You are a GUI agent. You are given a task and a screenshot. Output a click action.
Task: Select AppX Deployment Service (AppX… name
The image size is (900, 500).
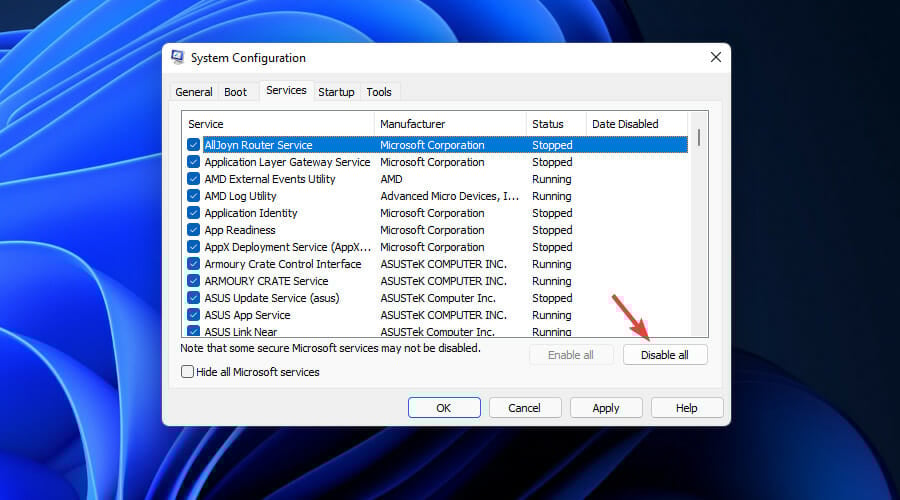coord(288,247)
